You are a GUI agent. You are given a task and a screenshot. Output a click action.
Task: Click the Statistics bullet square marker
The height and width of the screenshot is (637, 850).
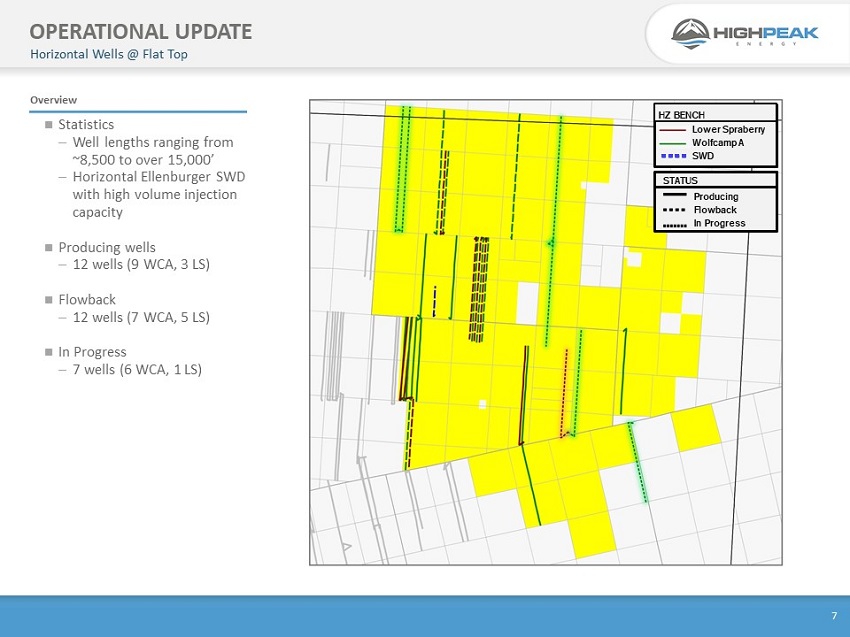pyautogui.click(x=49, y=125)
